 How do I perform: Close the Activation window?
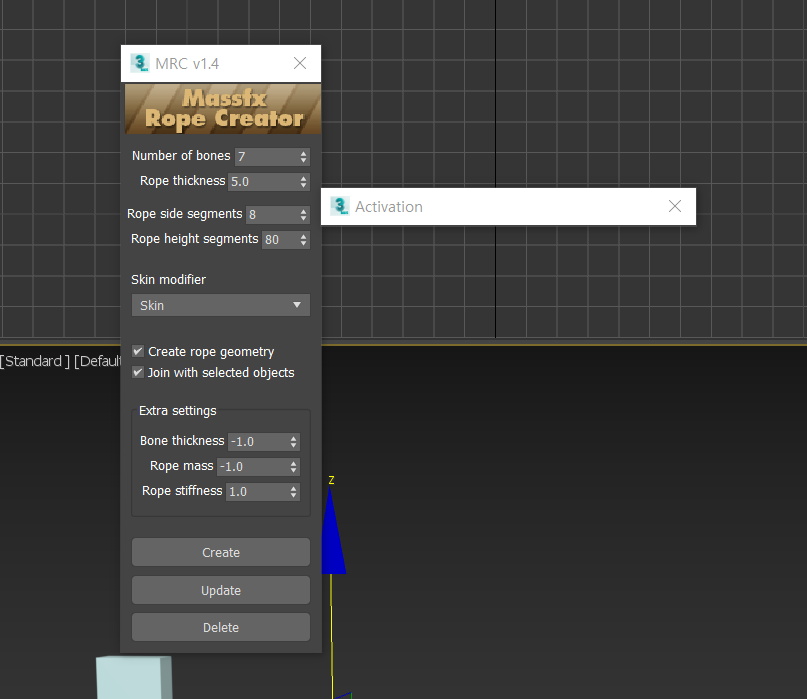point(675,206)
